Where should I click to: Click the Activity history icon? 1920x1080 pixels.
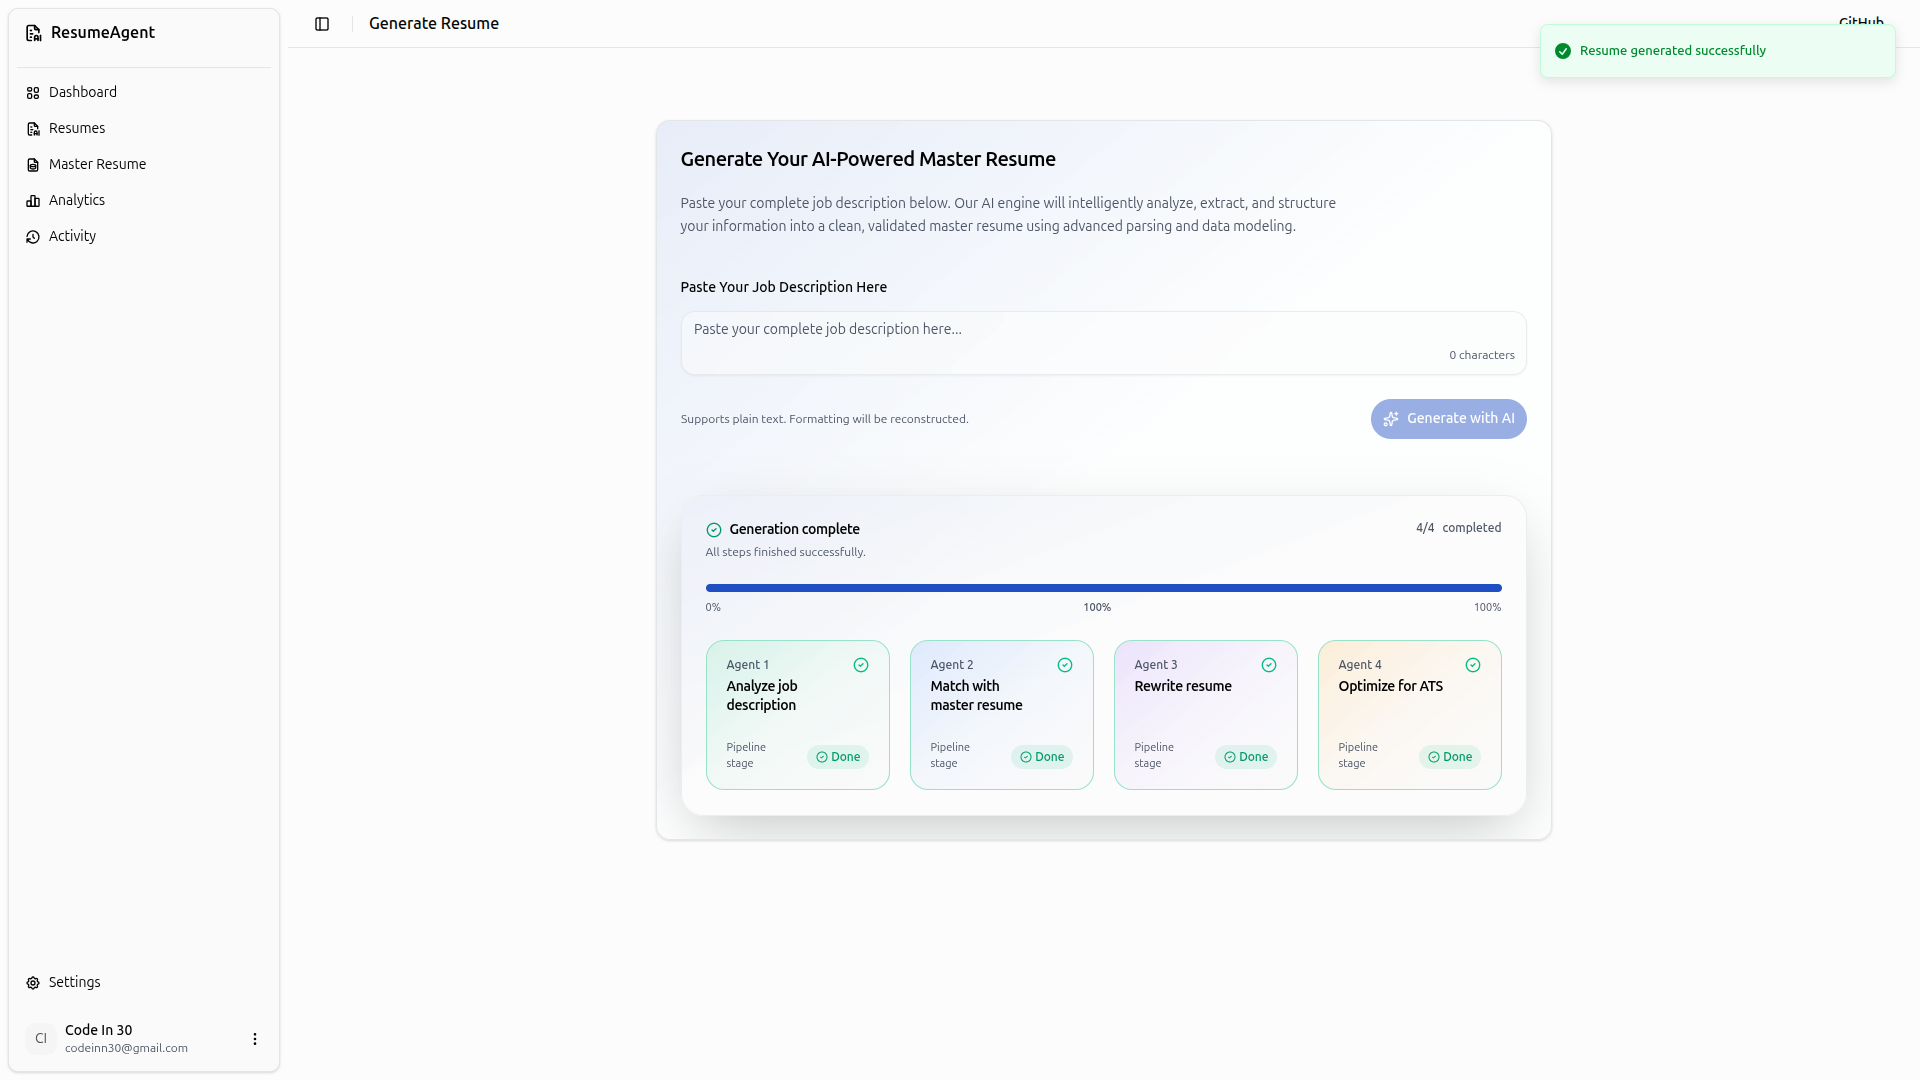click(x=33, y=237)
